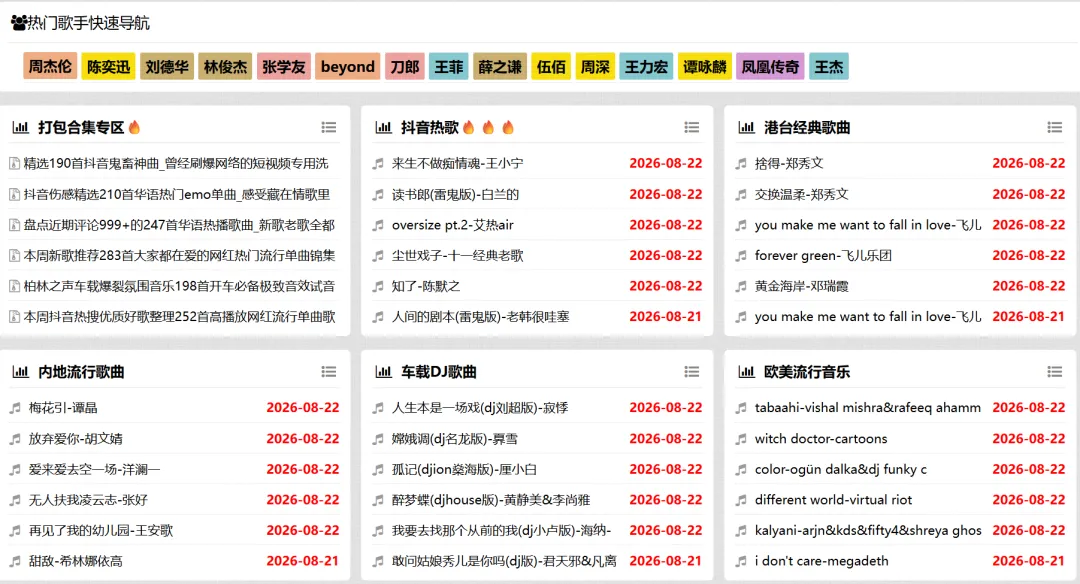The width and height of the screenshot is (1080, 584).
Task: Click the people icon before 热门歌手快速导航
Action: [19, 23]
